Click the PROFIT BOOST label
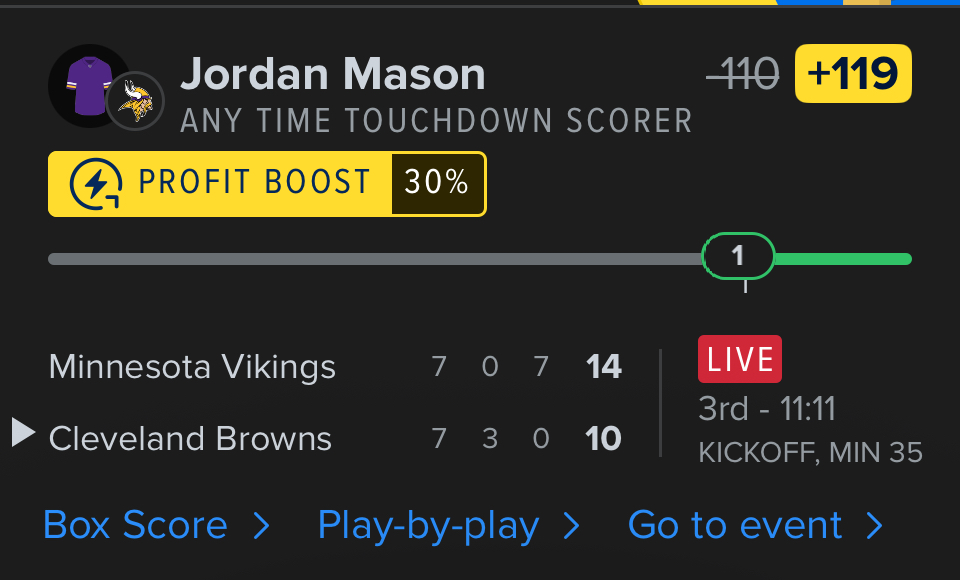The image size is (960, 580). 254,183
